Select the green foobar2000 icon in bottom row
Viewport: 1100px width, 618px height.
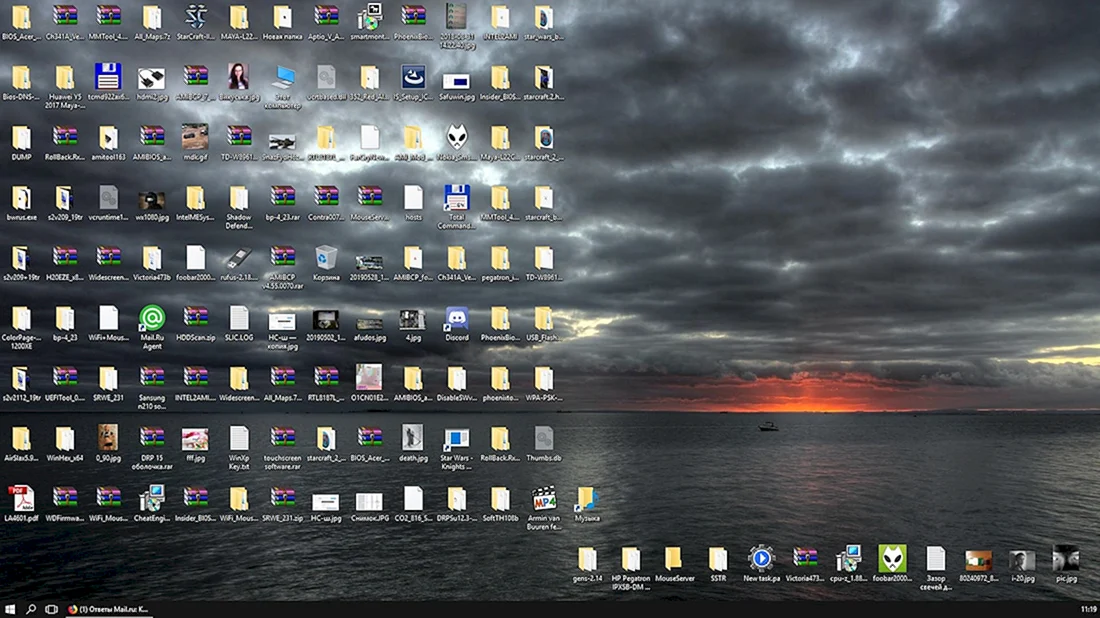(x=892, y=564)
